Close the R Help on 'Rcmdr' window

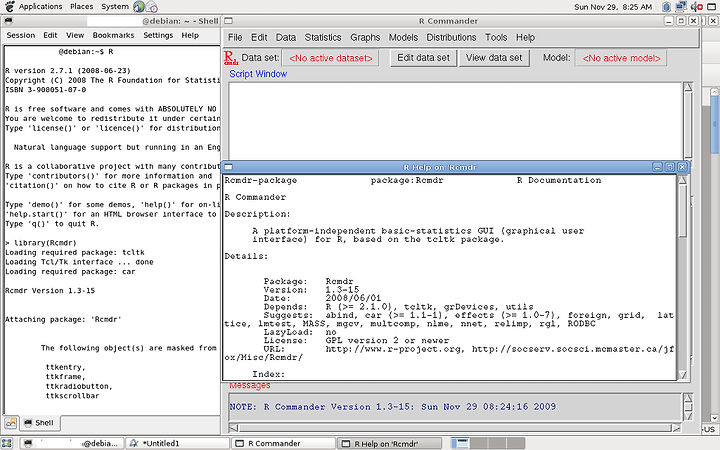682,167
